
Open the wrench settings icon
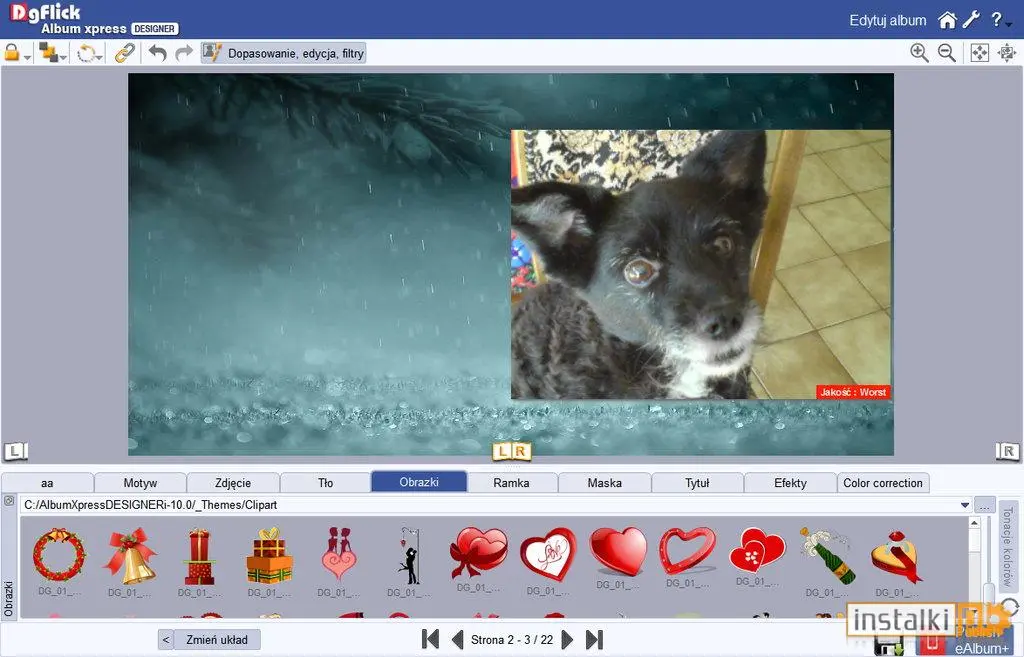point(971,20)
